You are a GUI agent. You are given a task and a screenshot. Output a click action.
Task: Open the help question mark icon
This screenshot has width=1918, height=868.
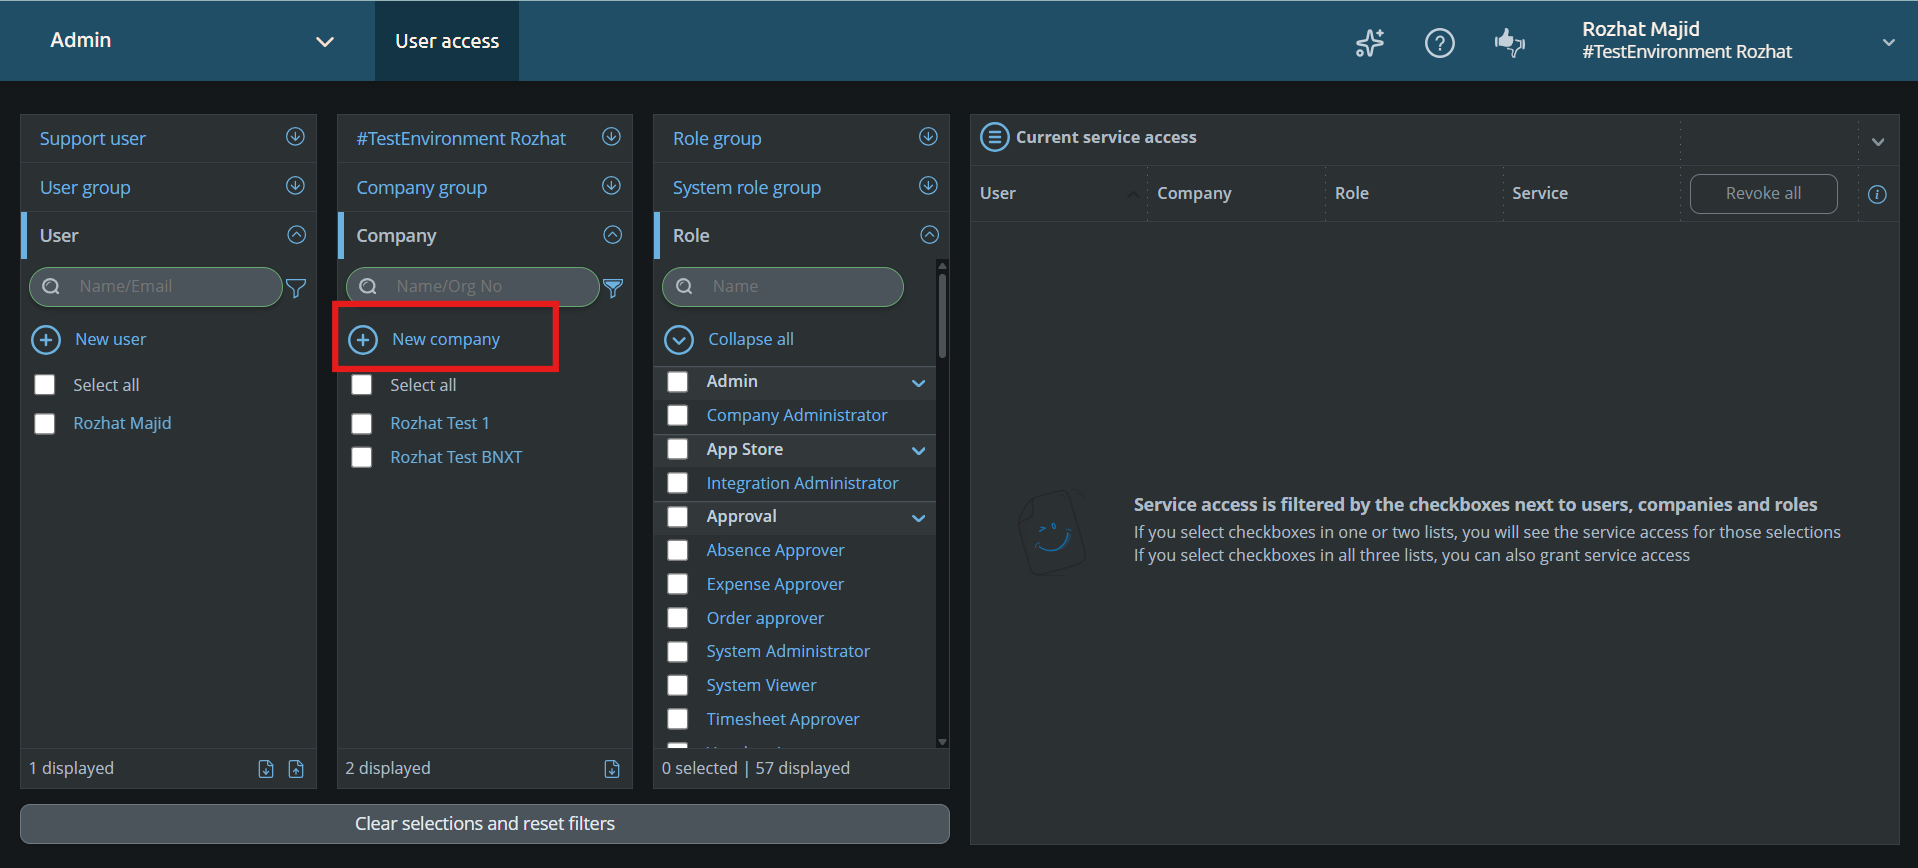(1440, 42)
